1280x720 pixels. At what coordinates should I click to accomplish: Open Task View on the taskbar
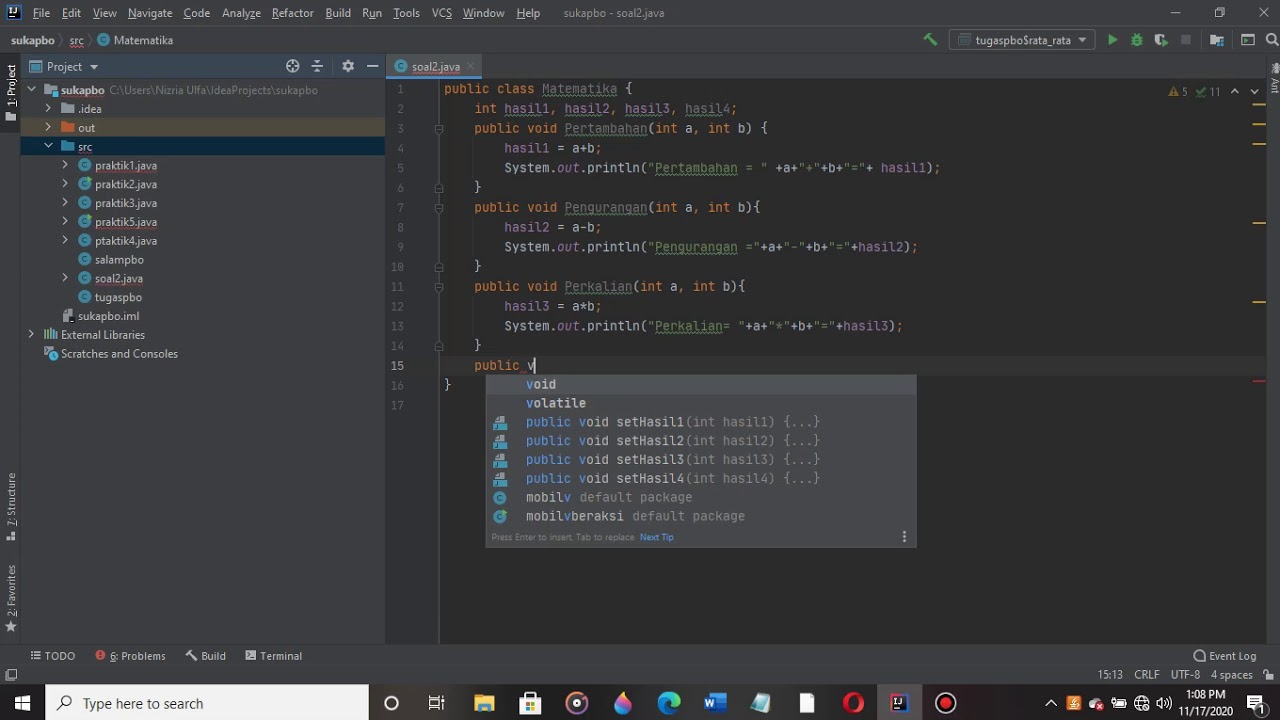437,703
